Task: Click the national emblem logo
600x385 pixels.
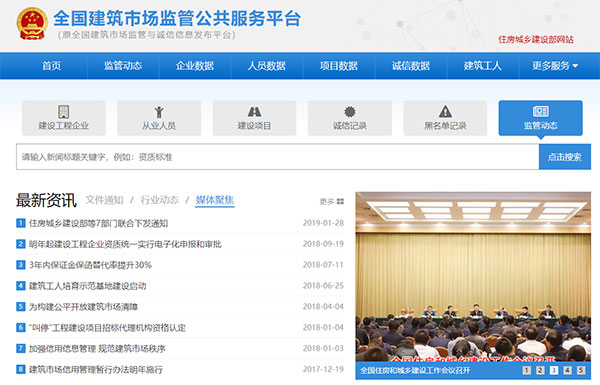Action: pos(32,23)
